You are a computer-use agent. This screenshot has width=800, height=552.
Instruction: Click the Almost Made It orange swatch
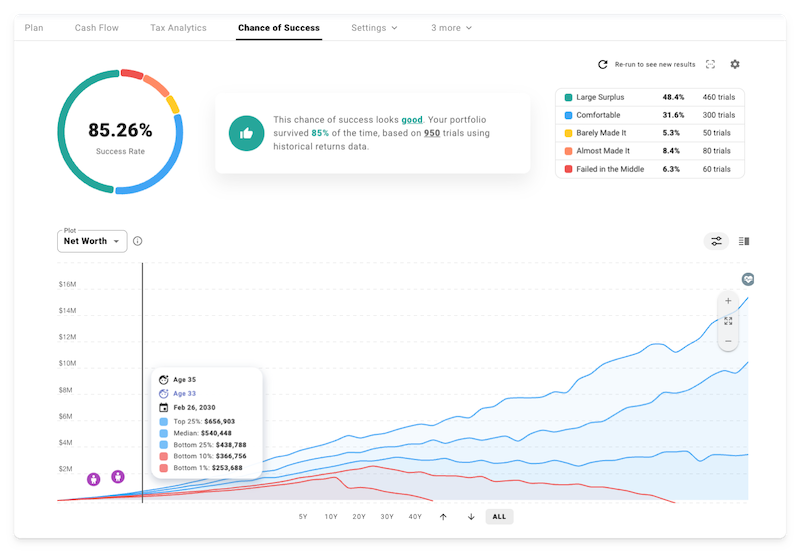click(568, 151)
